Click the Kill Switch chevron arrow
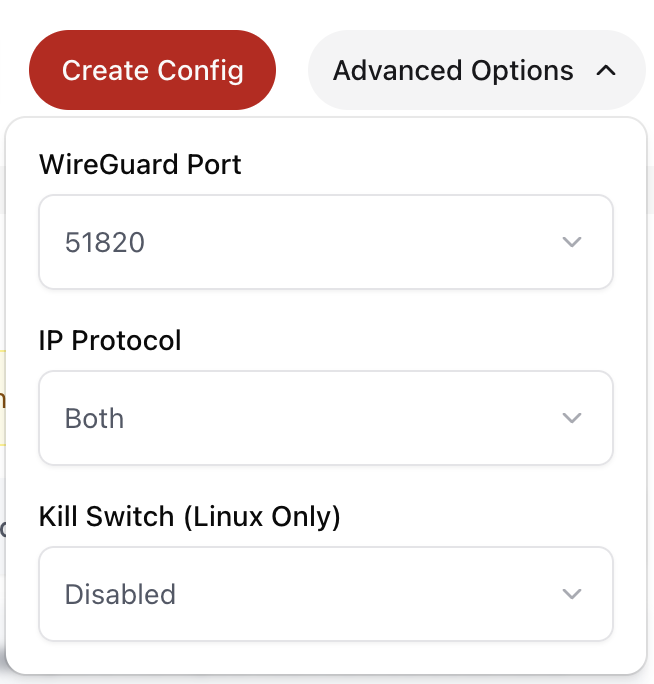654x684 pixels. click(x=572, y=594)
